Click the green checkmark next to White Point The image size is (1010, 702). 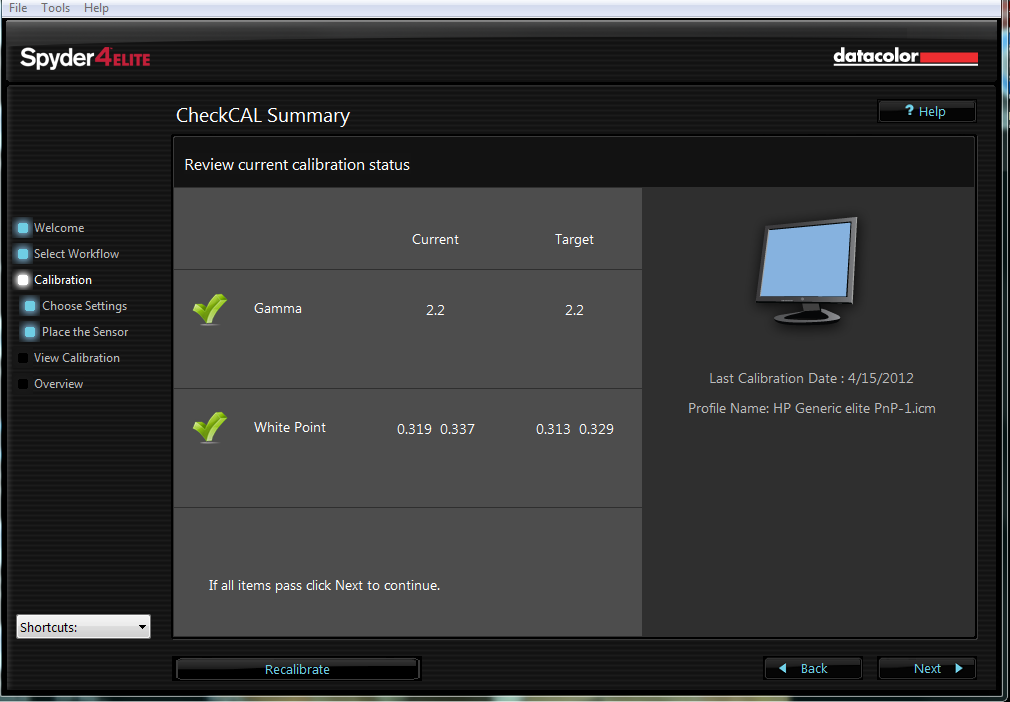click(x=210, y=428)
